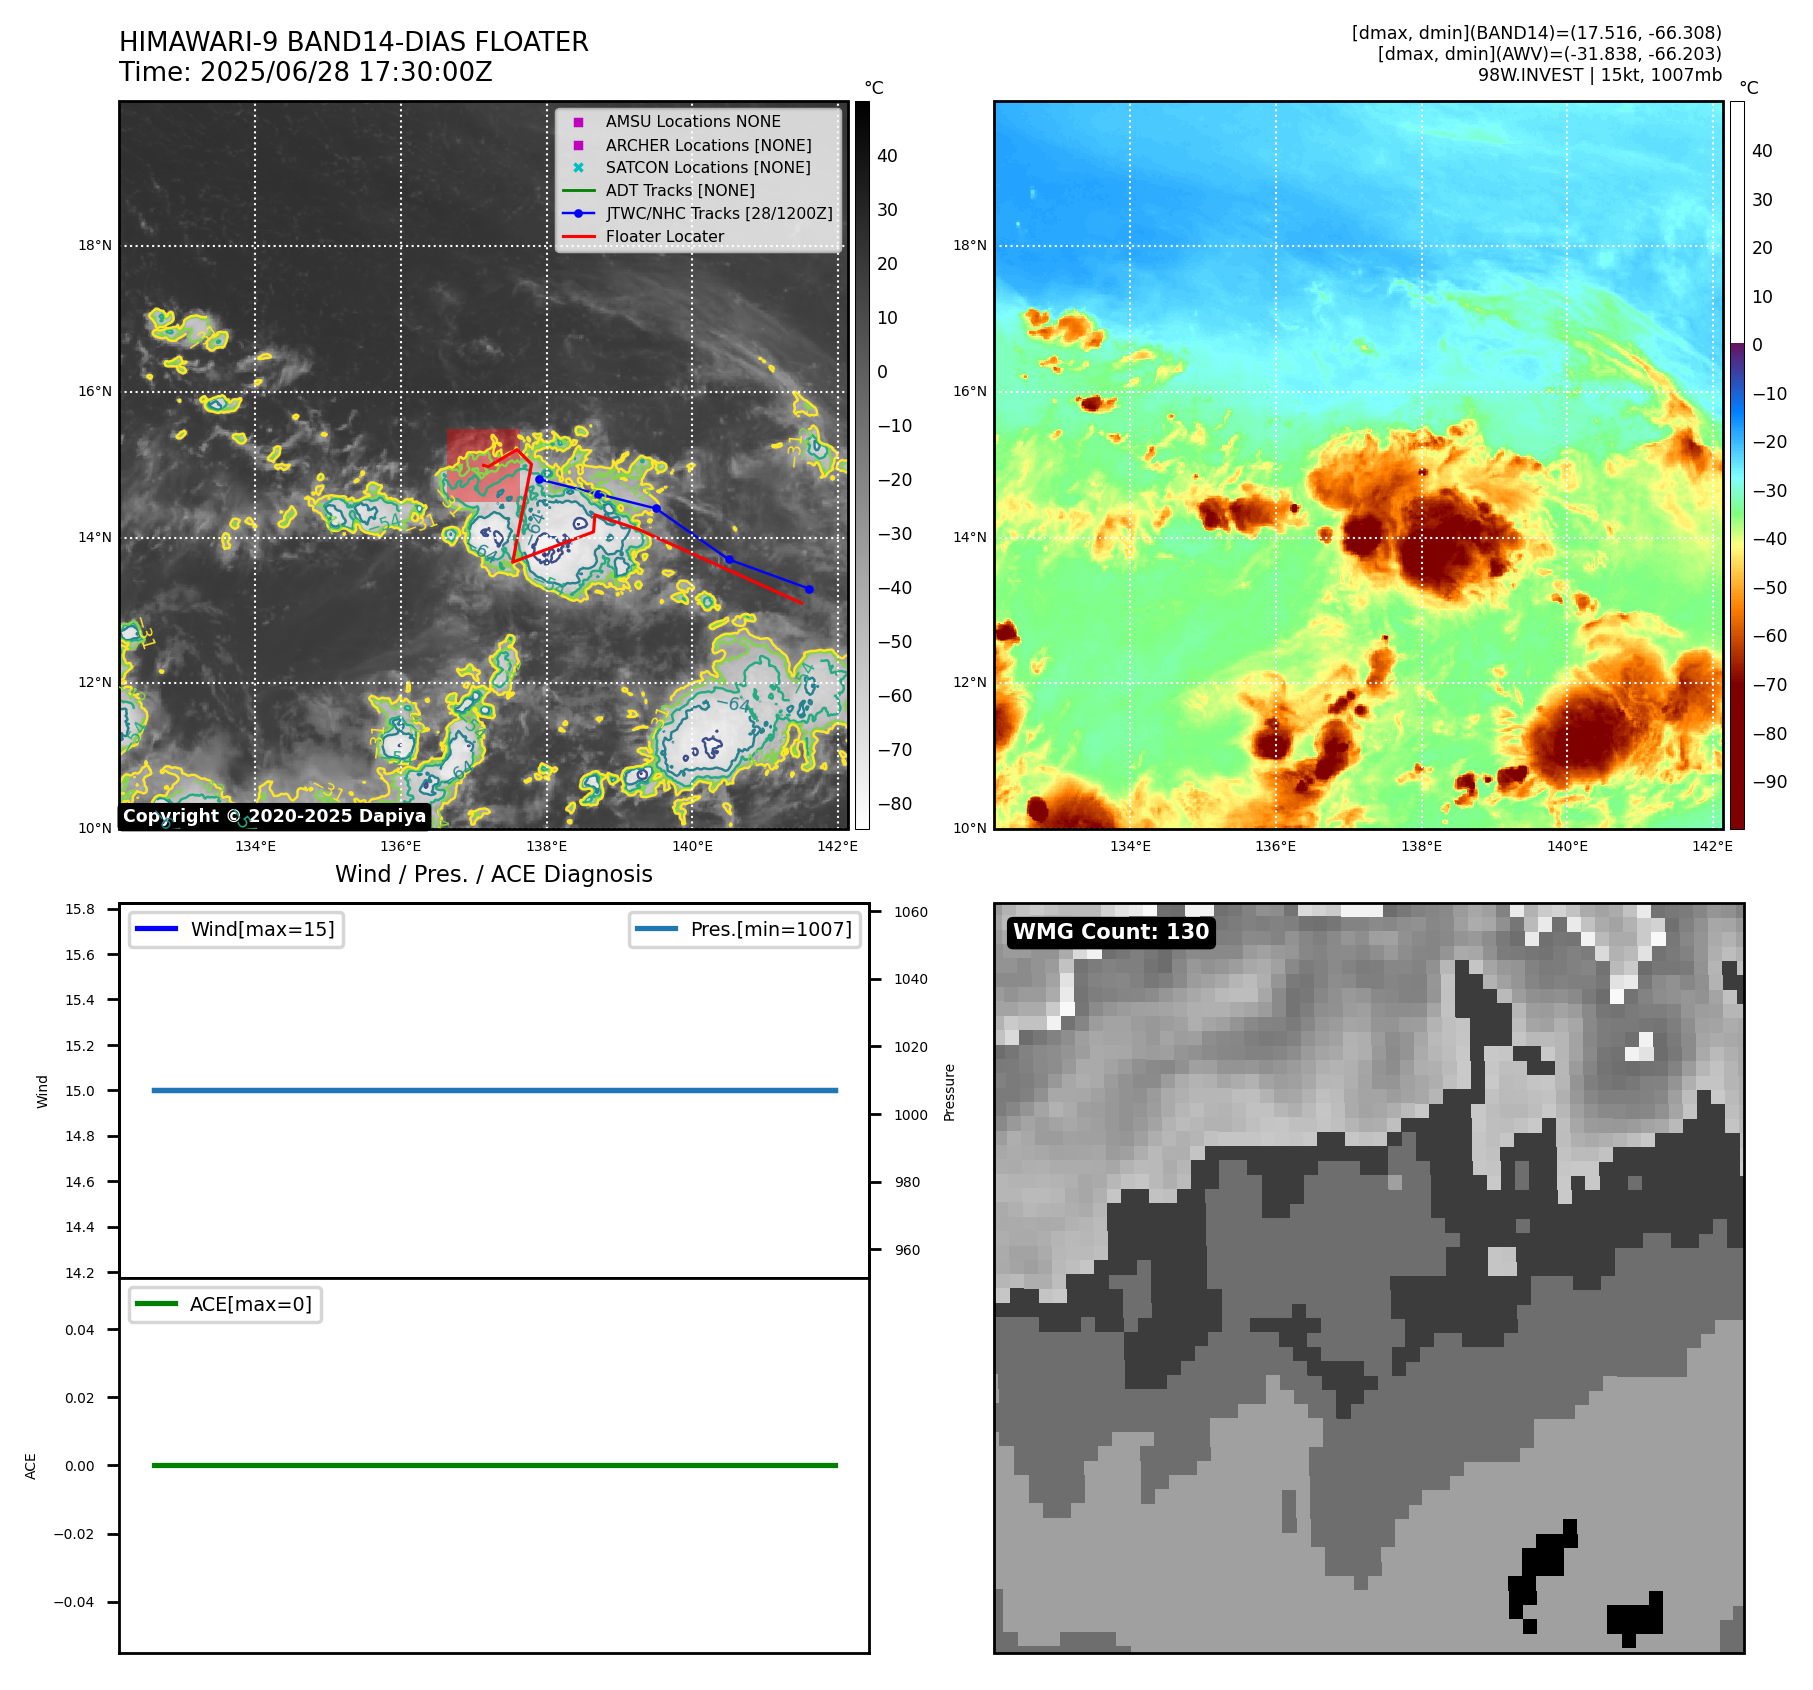Image resolution: width=1813 pixels, height=1690 pixels.
Task: Click the grayscale temperature colorbar of the BAND14 map
Action: click(862, 465)
